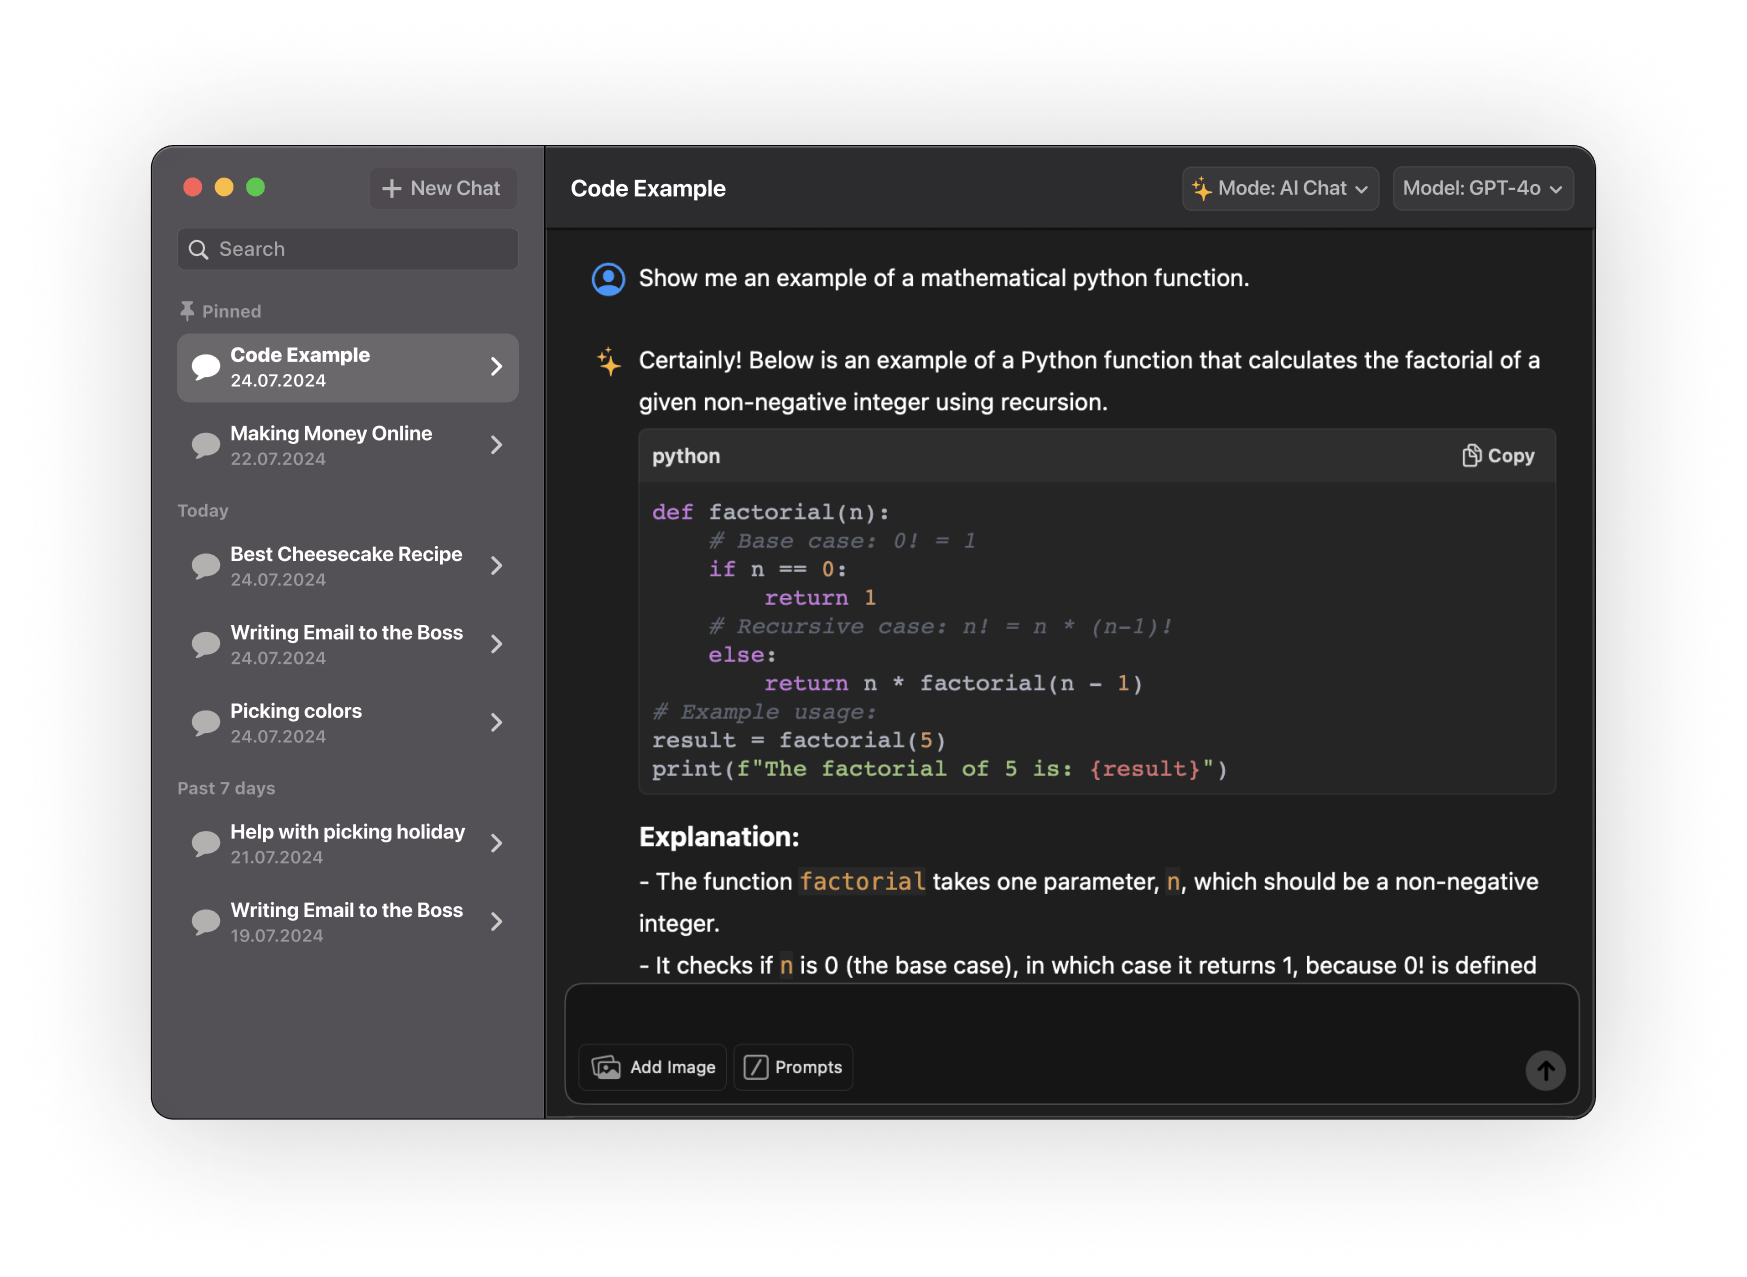1747x1277 pixels.
Task: Click the Pinned pin icon
Action: [x=187, y=311]
